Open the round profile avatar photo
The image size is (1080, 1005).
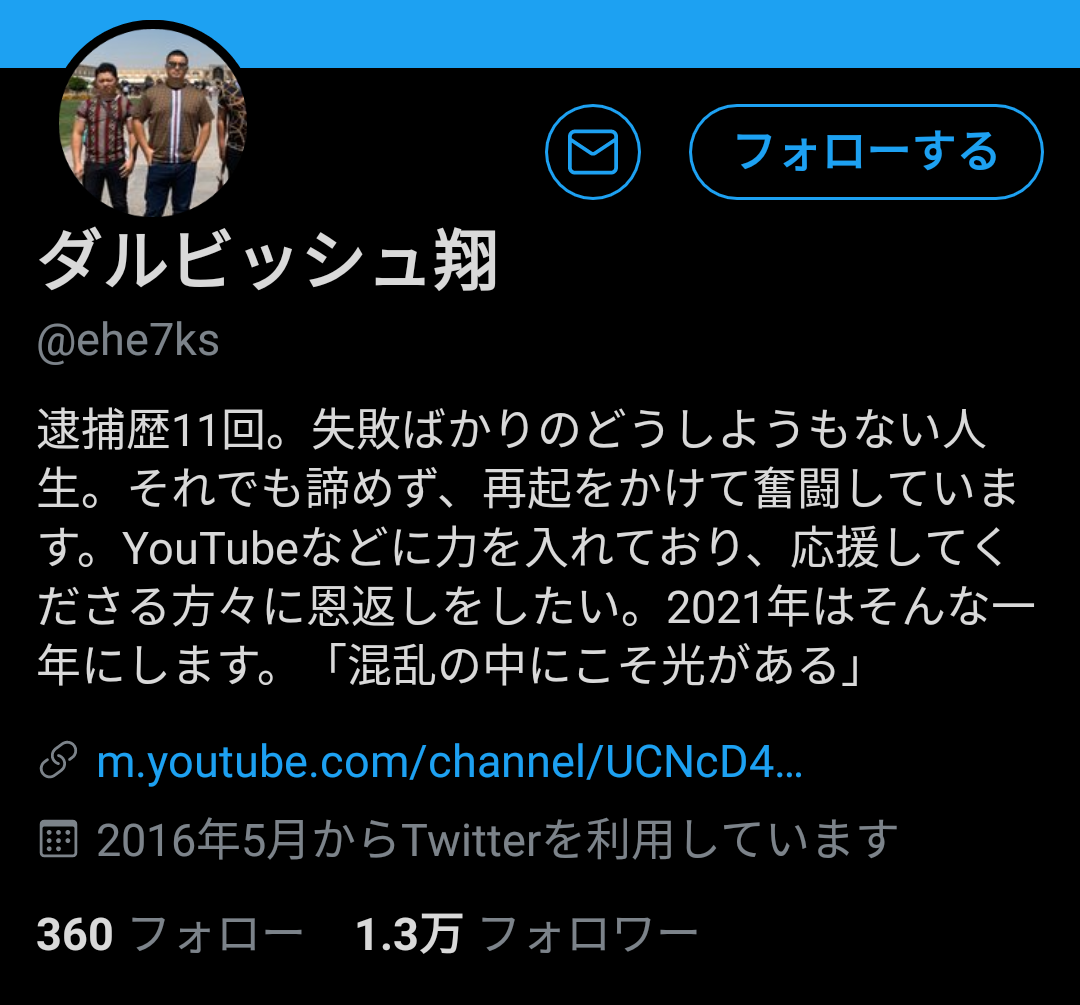click(x=153, y=121)
